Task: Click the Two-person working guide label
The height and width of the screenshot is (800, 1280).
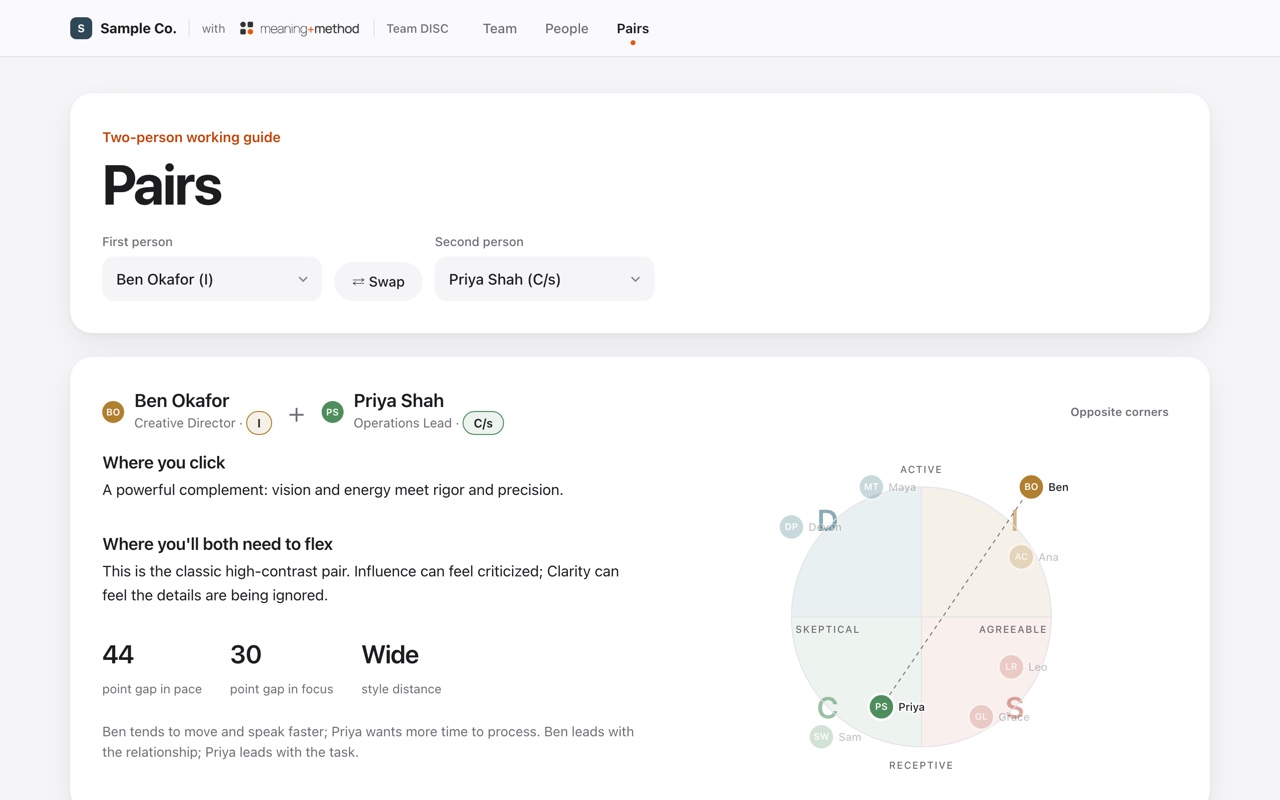Action: coord(191,137)
